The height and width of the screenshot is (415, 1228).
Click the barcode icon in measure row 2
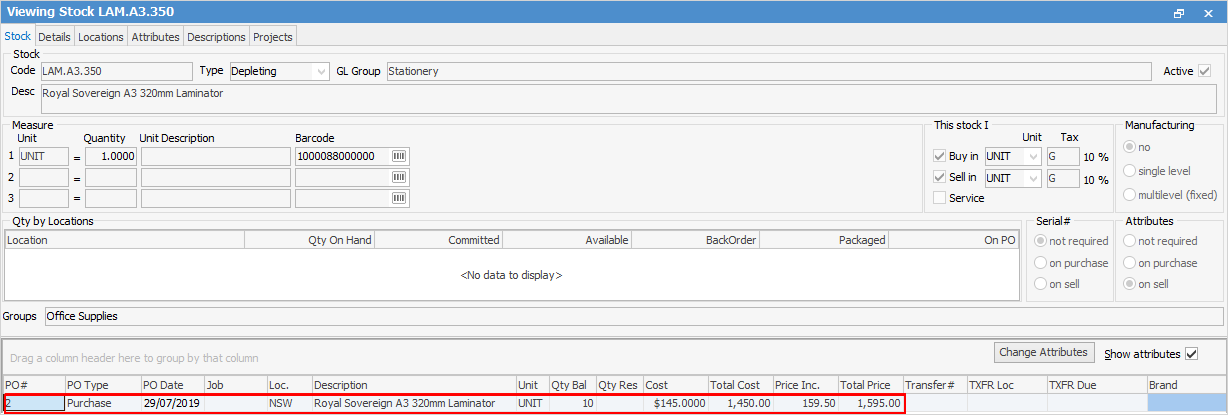[400, 177]
